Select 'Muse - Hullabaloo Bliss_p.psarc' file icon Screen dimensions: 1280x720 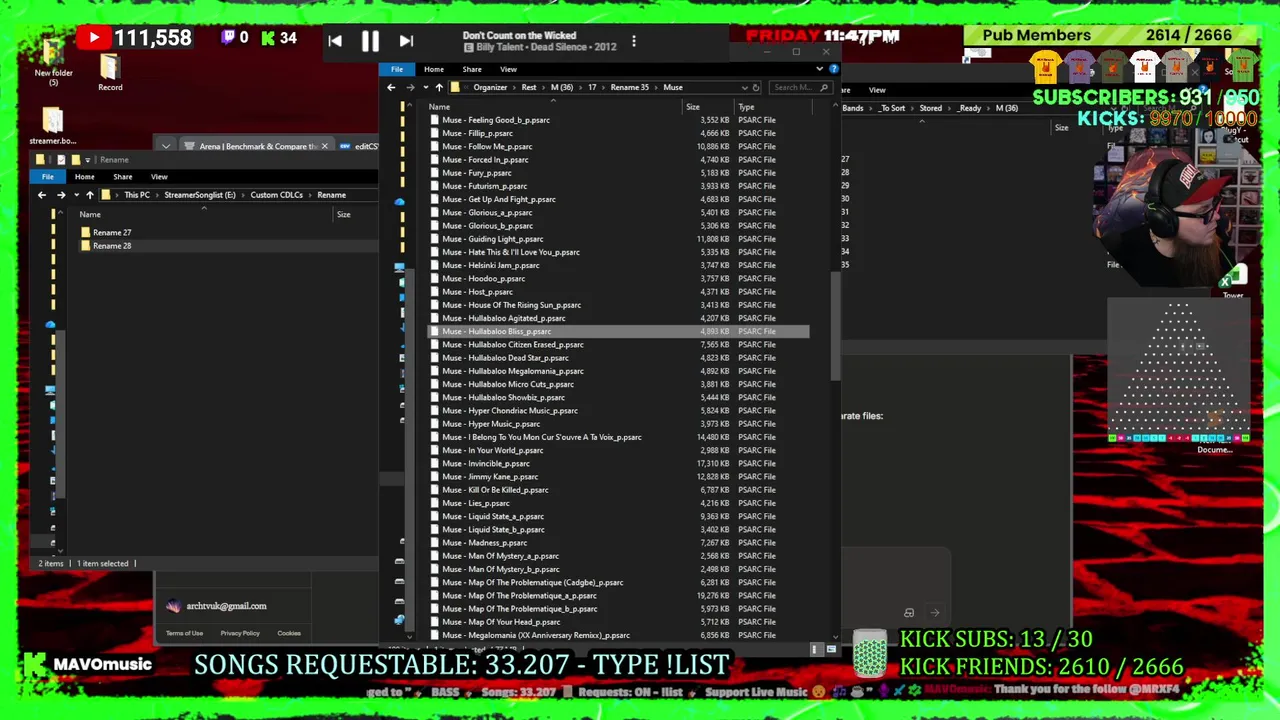435,331
